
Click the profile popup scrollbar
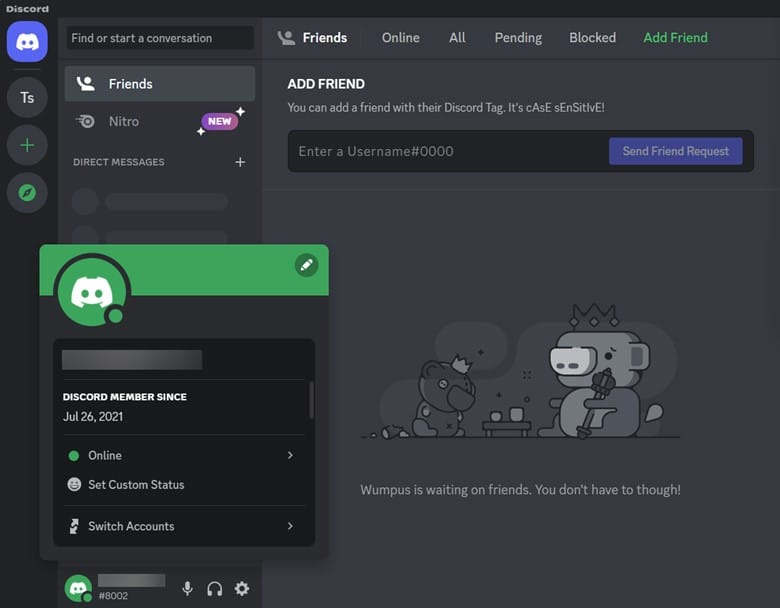[x=311, y=400]
